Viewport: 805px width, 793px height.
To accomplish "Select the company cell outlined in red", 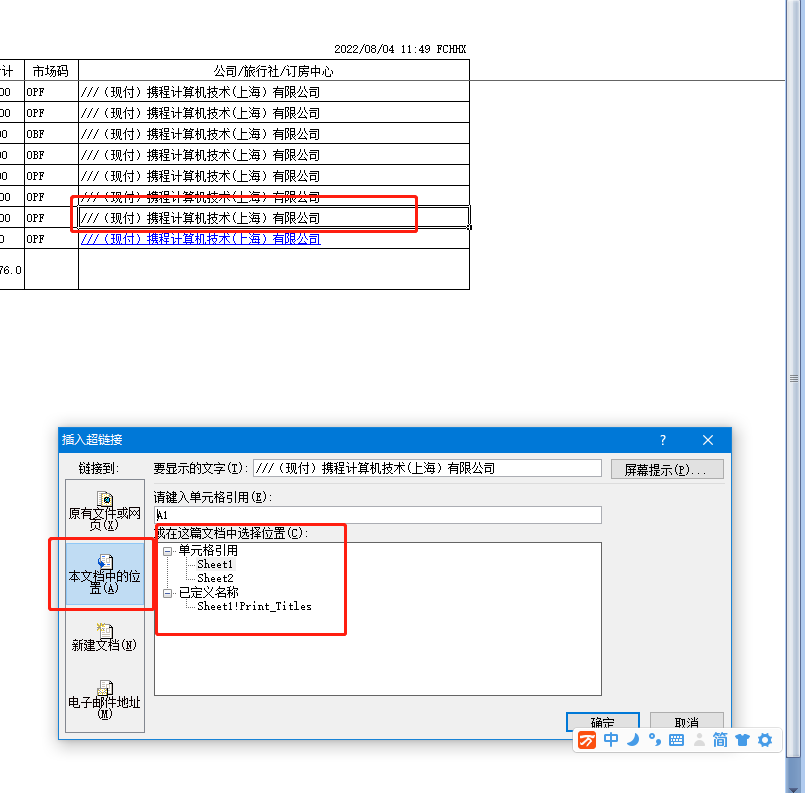I will 274,218.
